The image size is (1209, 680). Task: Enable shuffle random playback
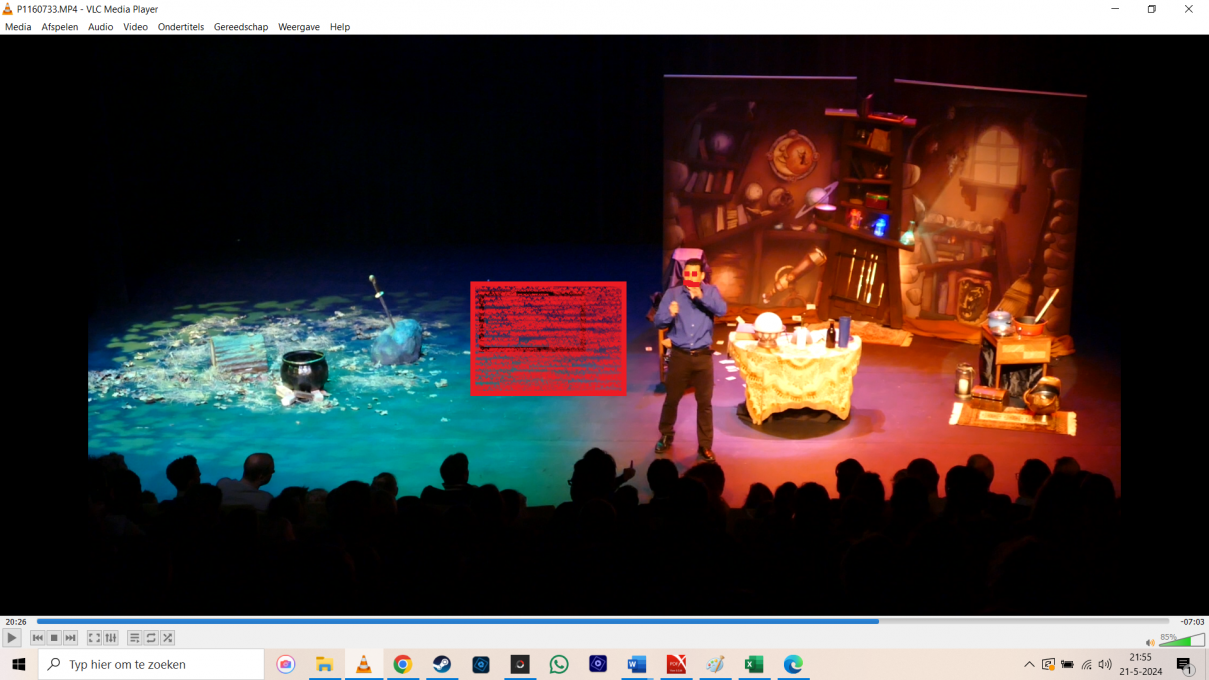pos(168,638)
